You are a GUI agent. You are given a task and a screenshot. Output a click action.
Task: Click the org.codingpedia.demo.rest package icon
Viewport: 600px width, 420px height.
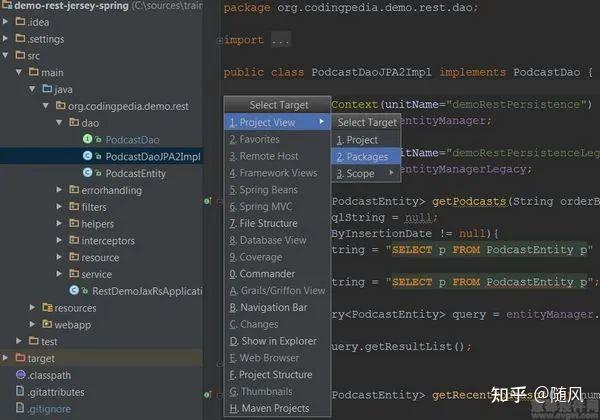click(61, 106)
